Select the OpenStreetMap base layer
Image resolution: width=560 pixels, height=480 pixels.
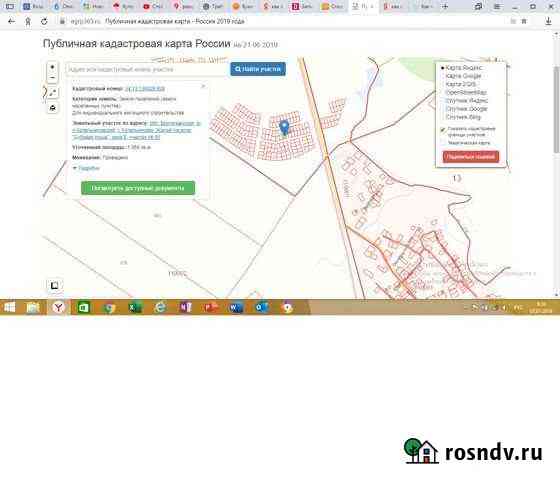pyautogui.click(x=466, y=92)
